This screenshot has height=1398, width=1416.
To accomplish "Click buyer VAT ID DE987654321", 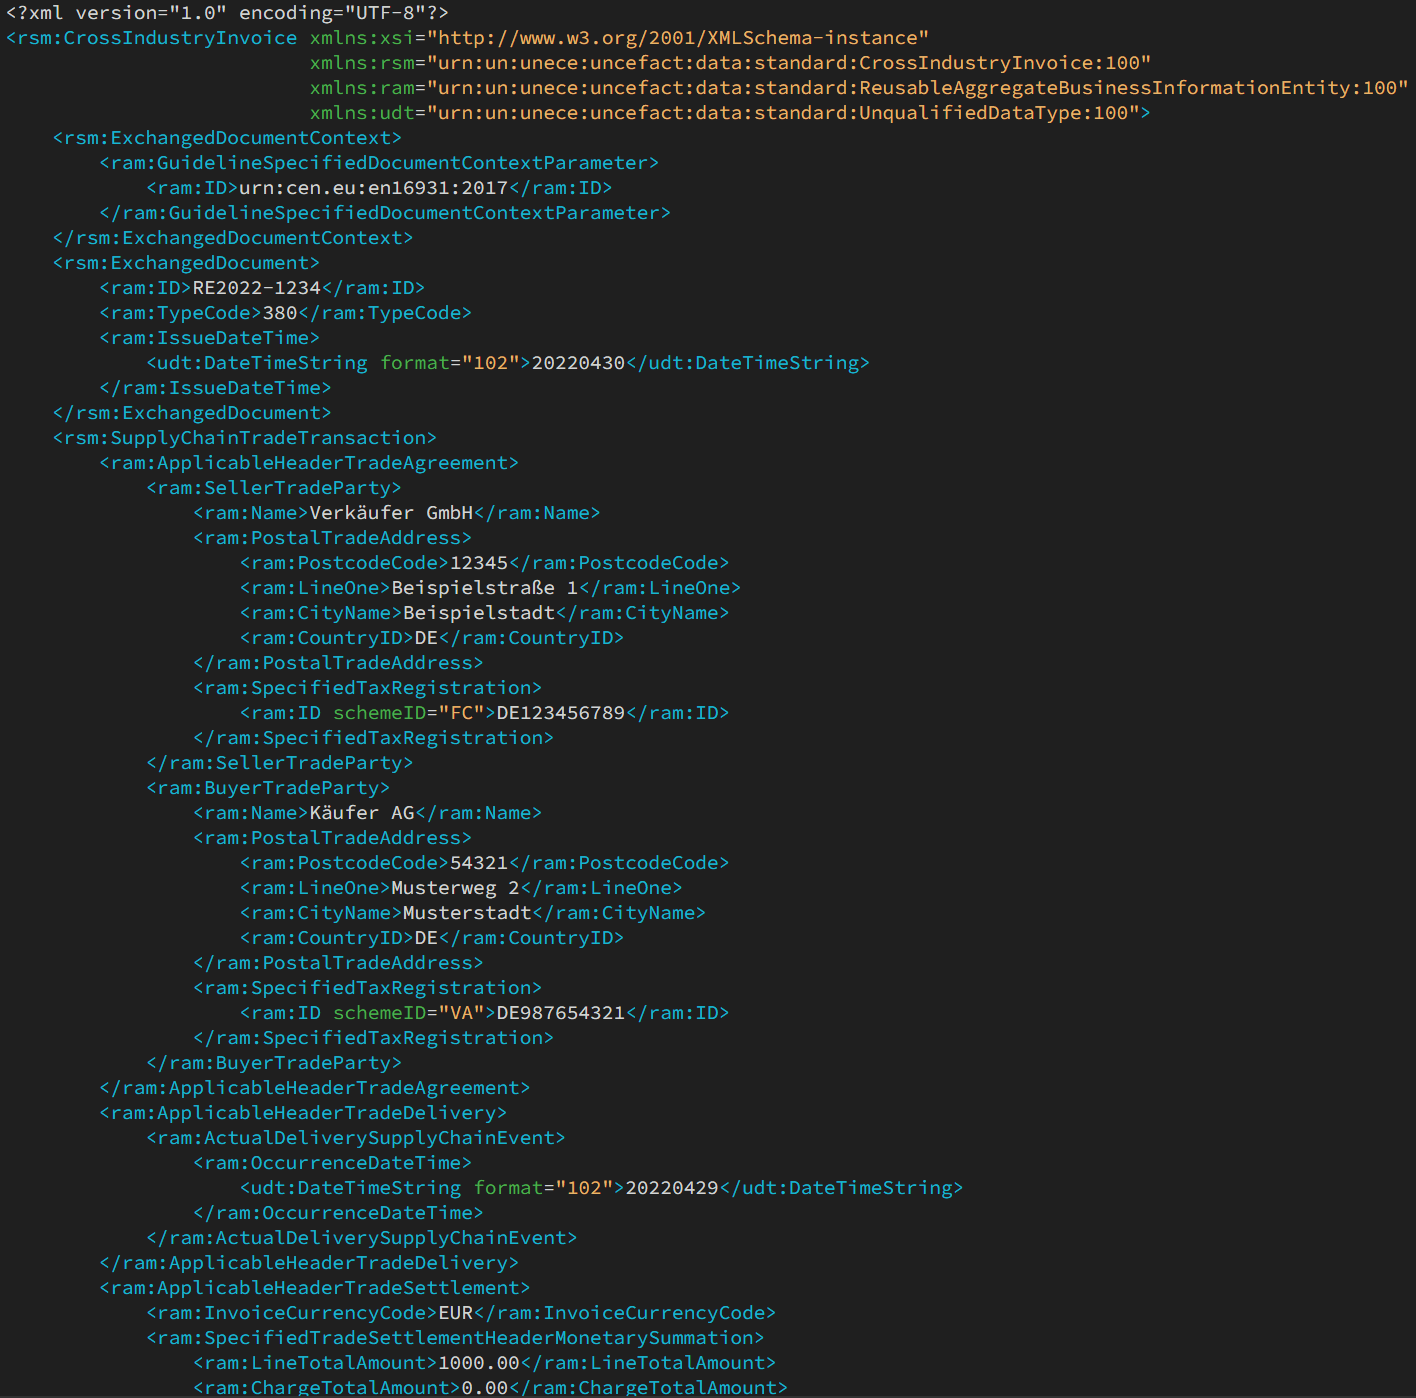I will pos(560,1013).
